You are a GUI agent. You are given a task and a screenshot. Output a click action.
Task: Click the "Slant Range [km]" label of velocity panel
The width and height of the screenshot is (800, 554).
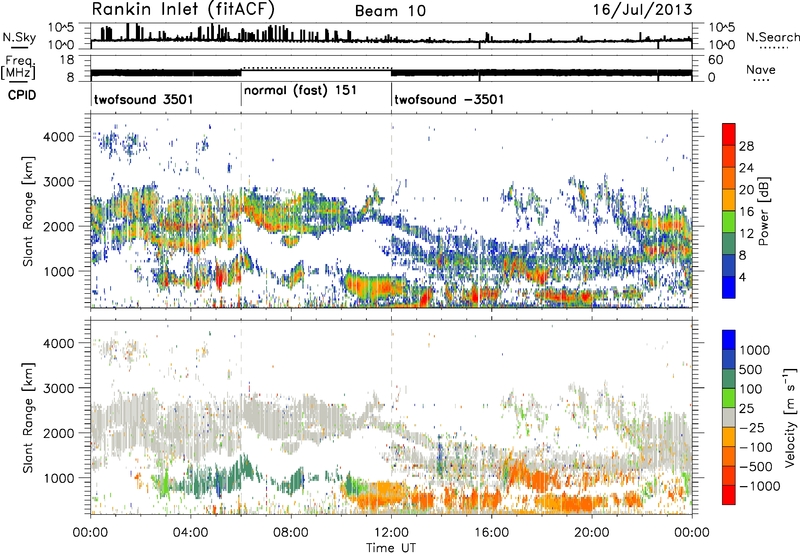click(28, 417)
